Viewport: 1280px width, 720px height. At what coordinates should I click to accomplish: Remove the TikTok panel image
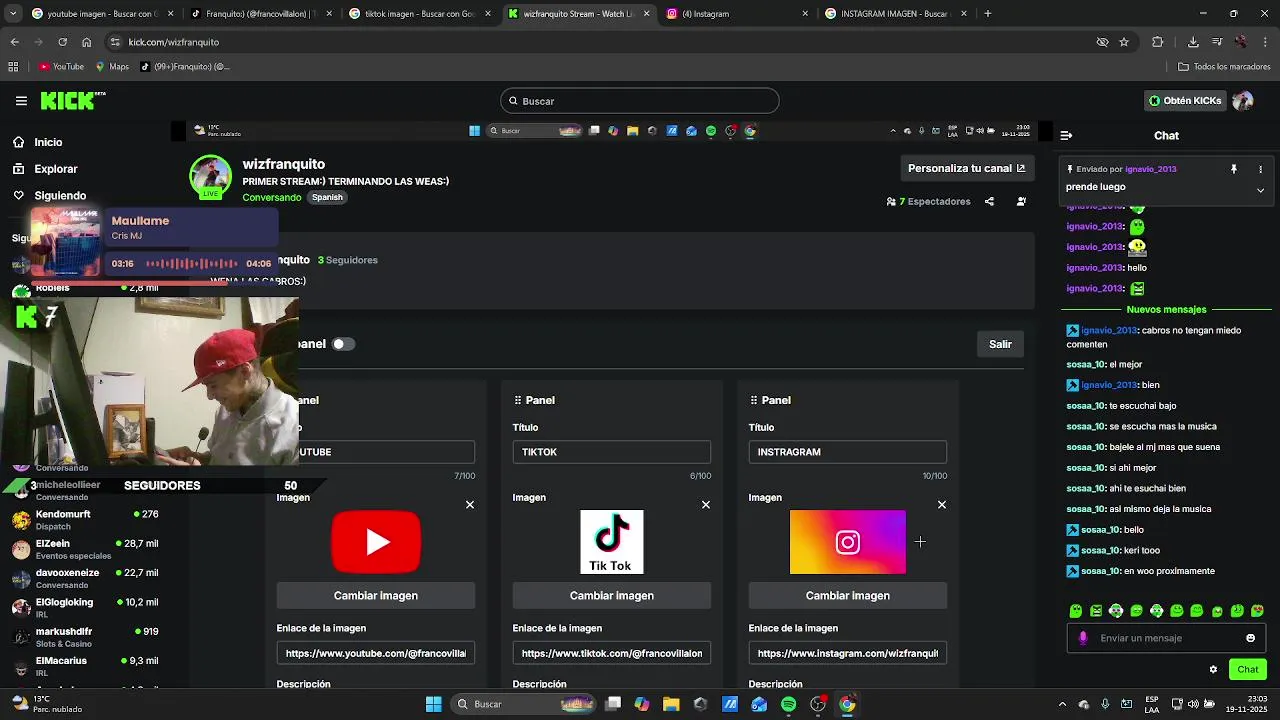click(x=706, y=505)
